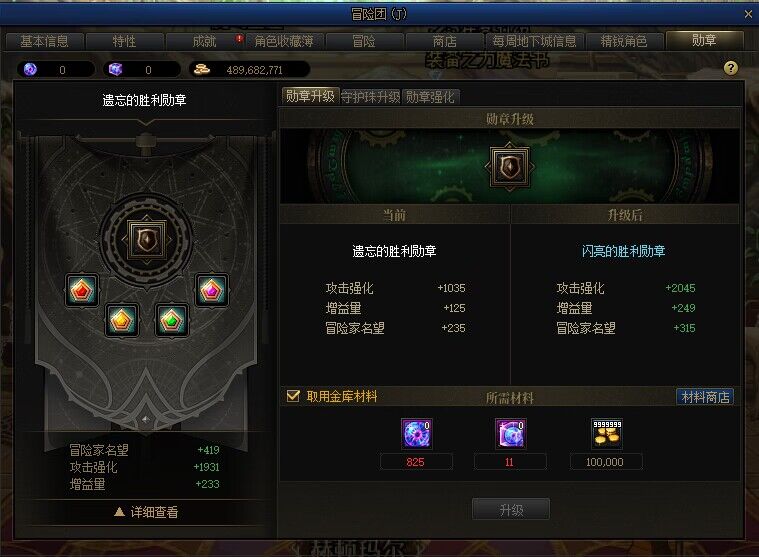Select the pink gem slot
The width and height of the screenshot is (759, 557).
212,290
